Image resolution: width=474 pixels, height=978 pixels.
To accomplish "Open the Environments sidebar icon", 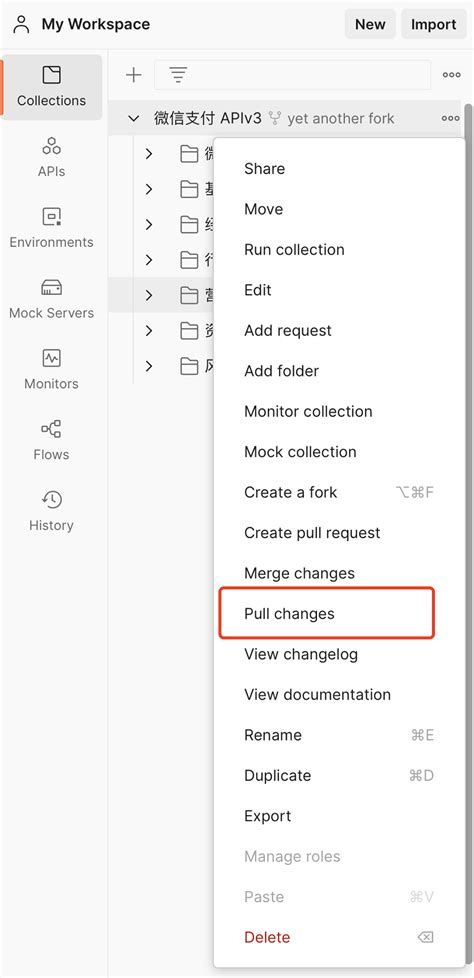I will click(51, 228).
